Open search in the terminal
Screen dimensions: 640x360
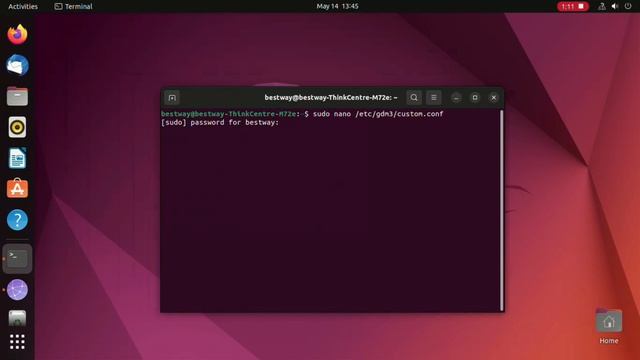pos(414,98)
